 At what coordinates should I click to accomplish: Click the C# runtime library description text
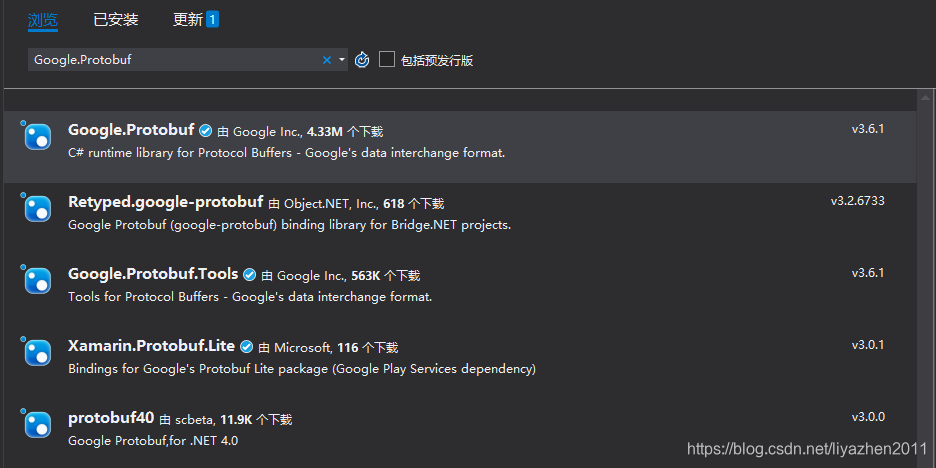point(287,153)
